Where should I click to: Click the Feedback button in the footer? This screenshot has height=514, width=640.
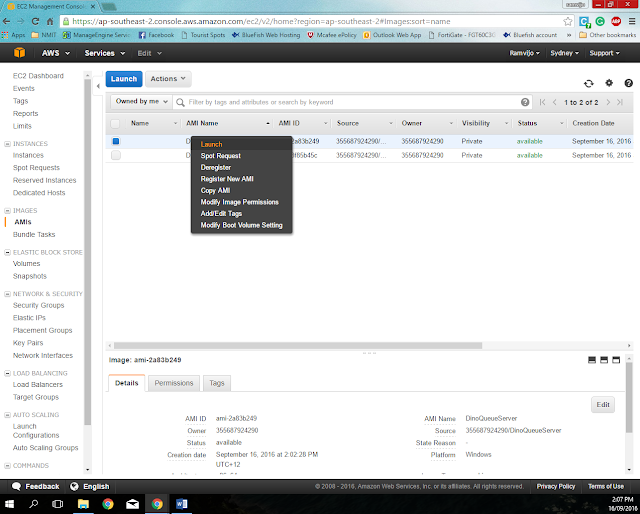tap(36, 486)
